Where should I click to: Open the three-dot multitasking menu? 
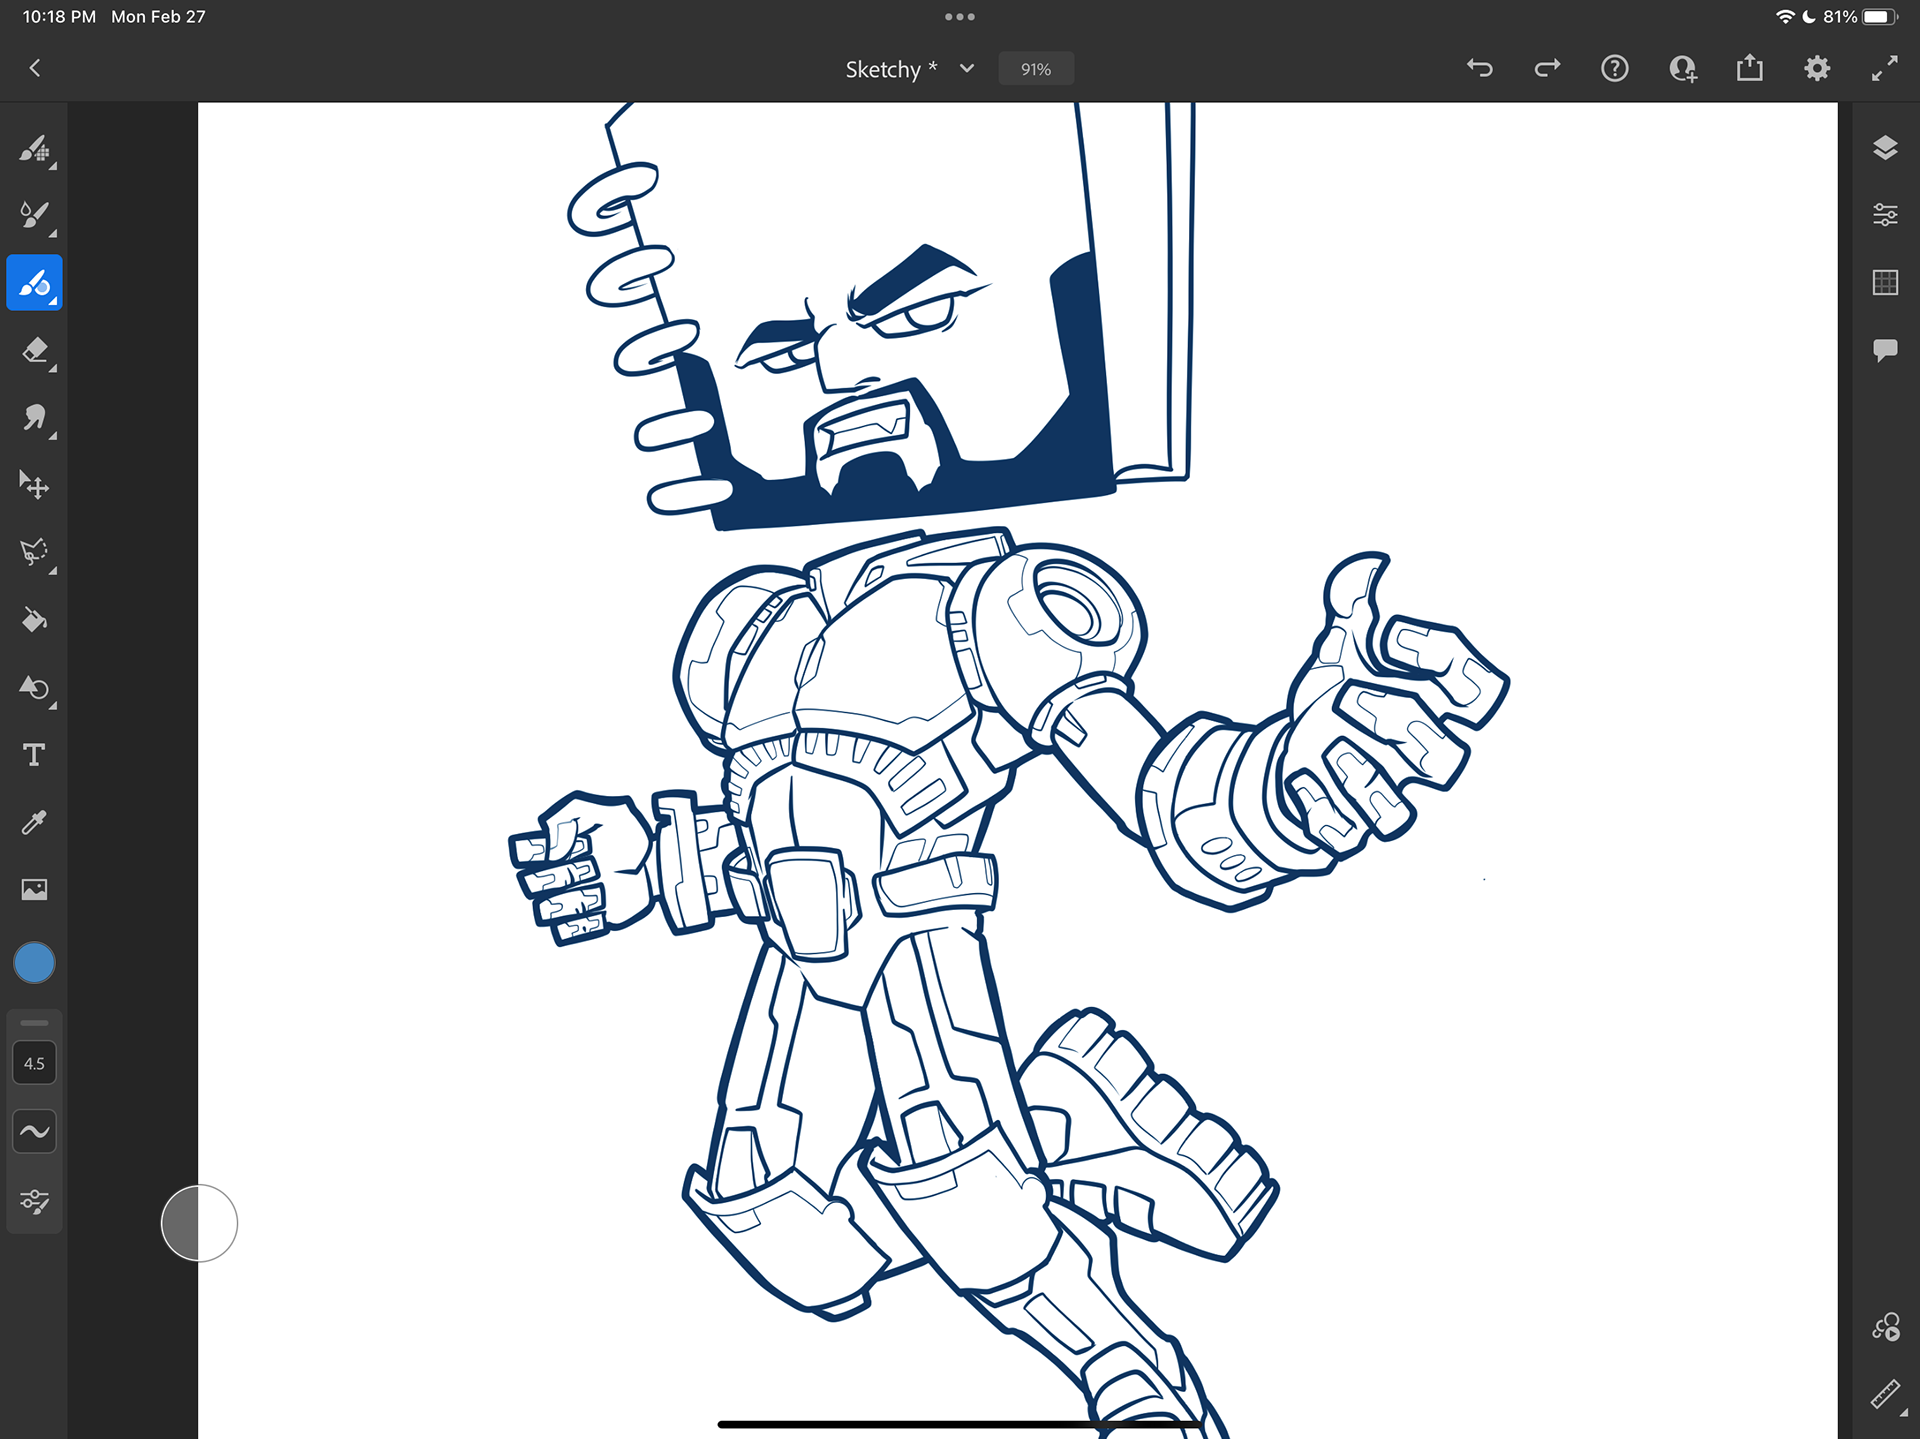(960, 17)
